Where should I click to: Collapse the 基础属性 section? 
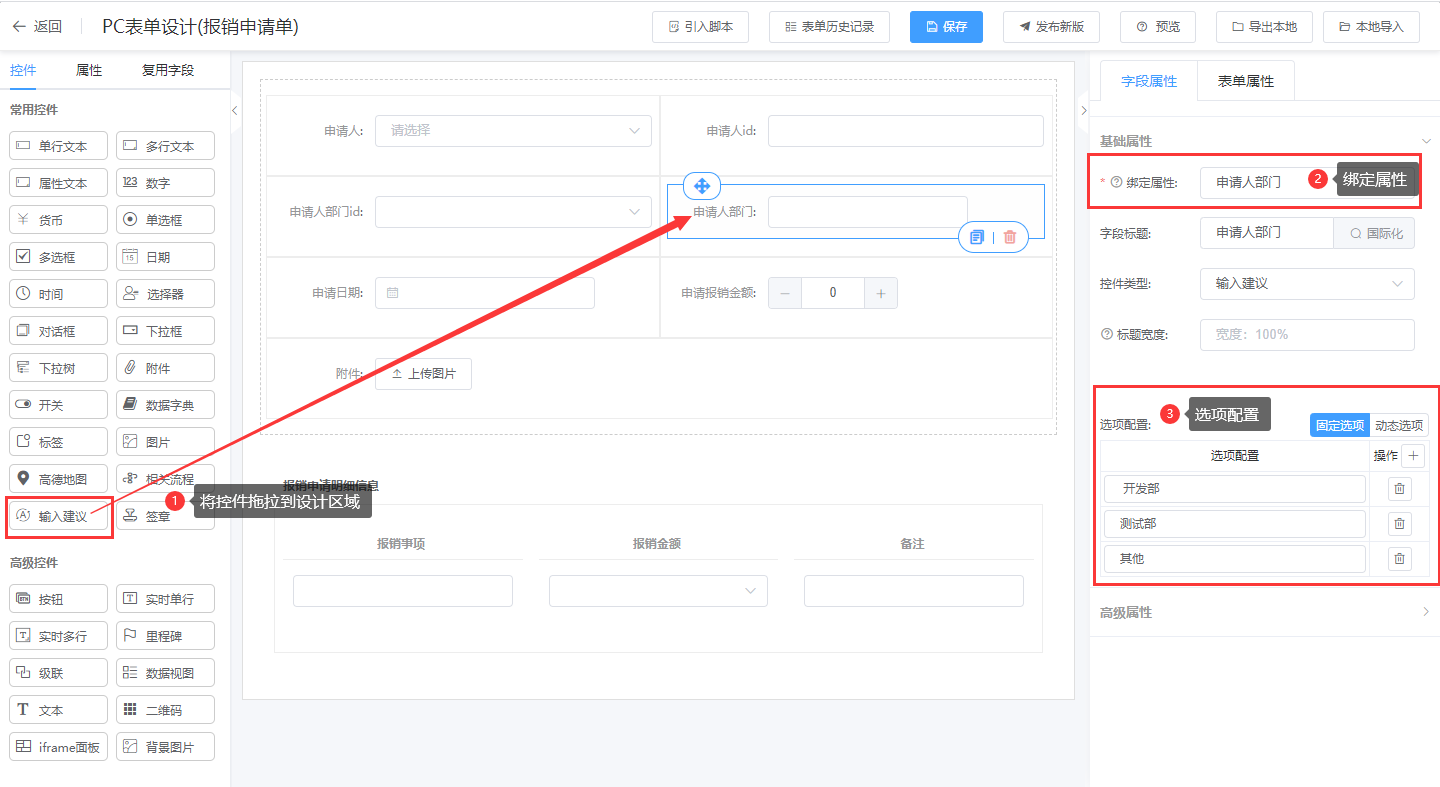tap(1427, 141)
